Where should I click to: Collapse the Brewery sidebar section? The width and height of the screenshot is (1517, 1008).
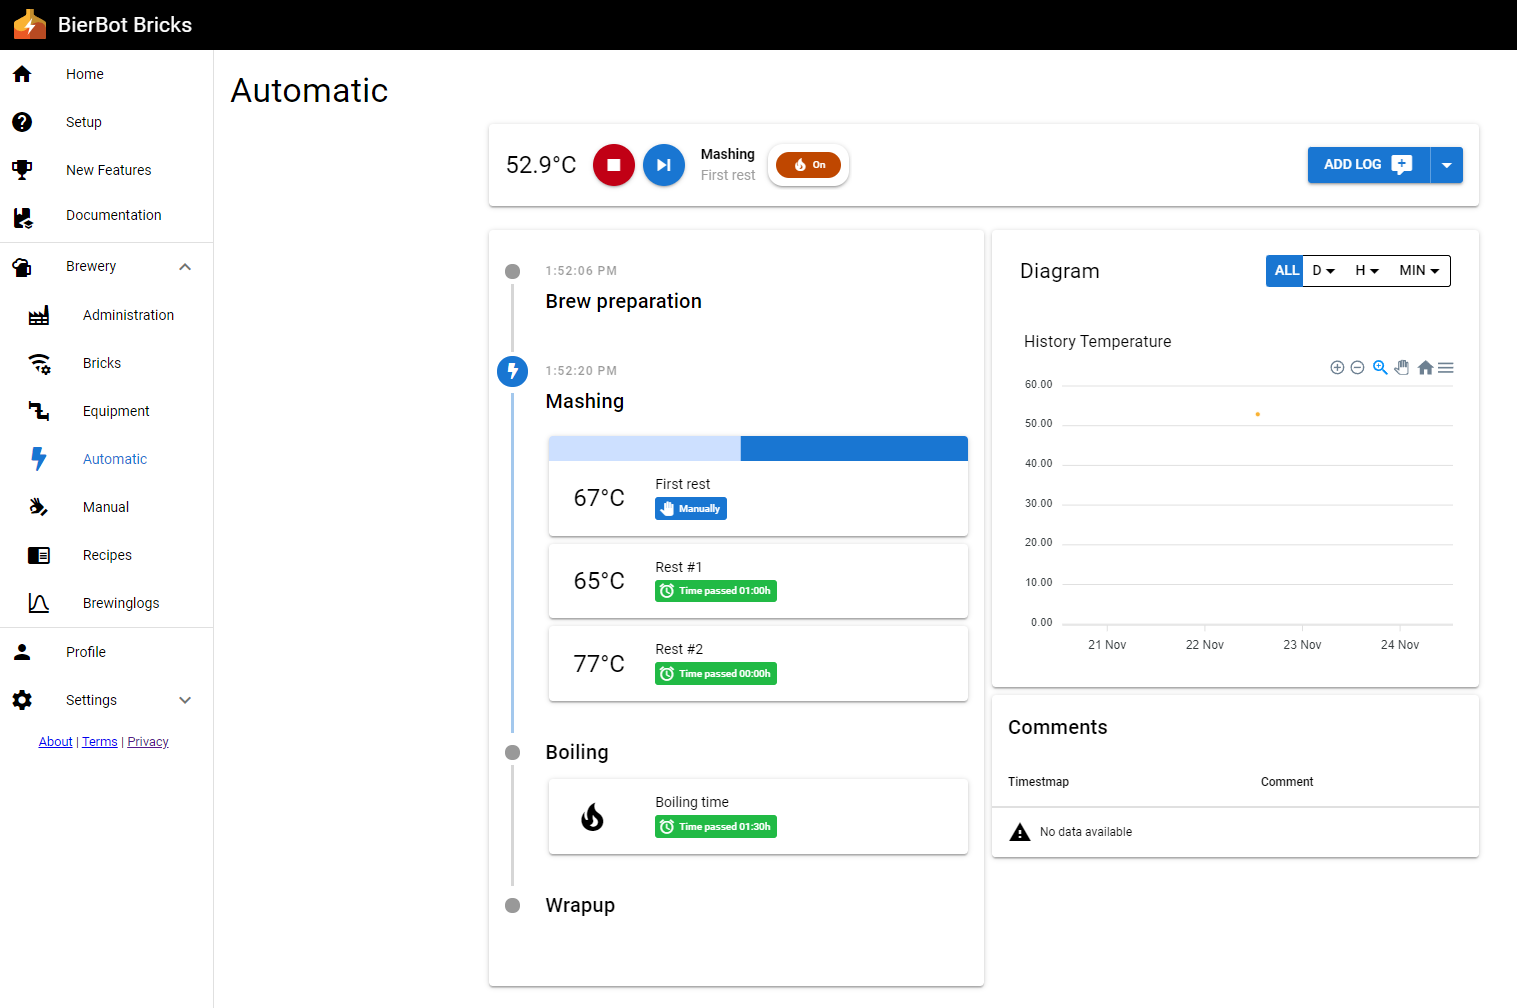pyautogui.click(x=185, y=267)
